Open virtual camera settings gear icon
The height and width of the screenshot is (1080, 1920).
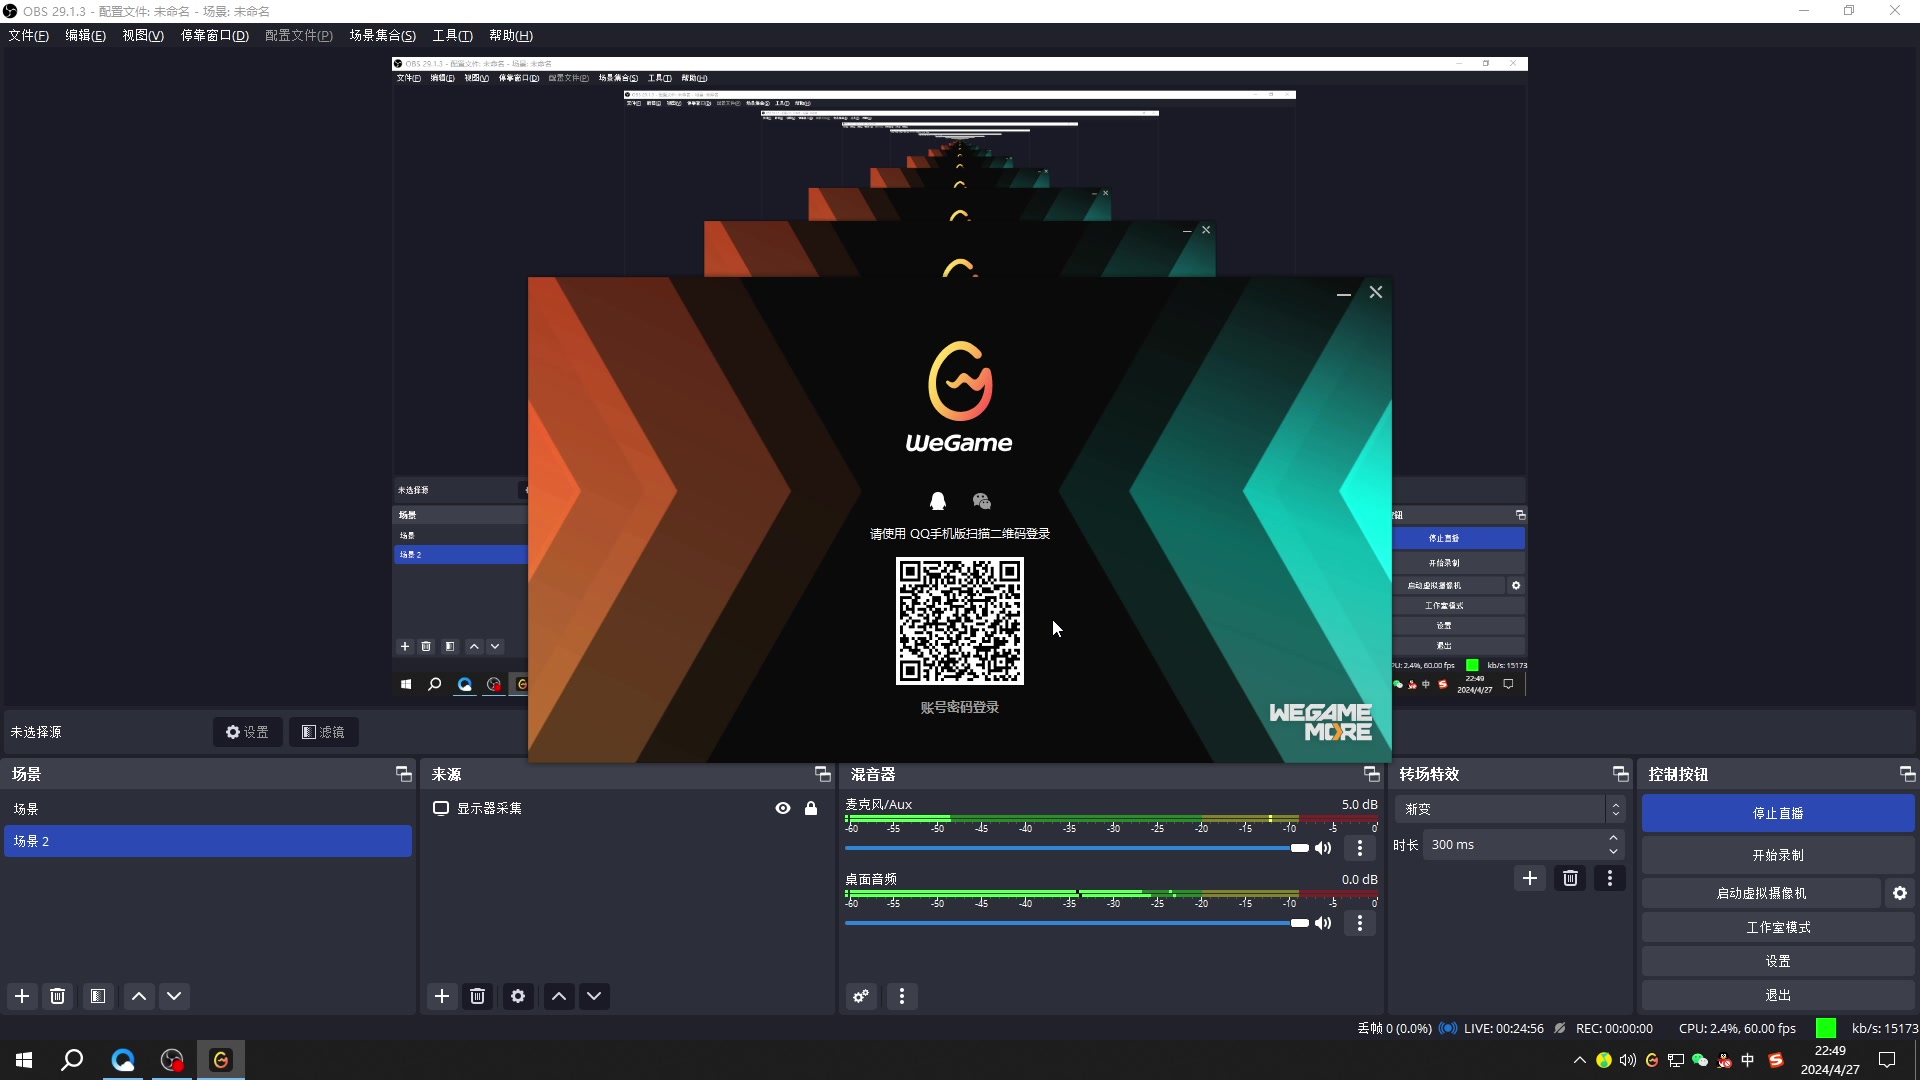click(x=1900, y=893)
